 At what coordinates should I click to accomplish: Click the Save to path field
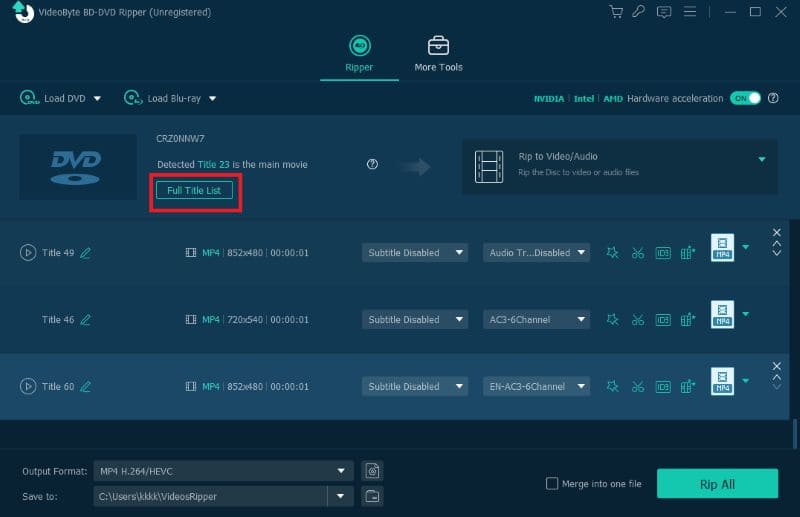[x=210, y=496]
